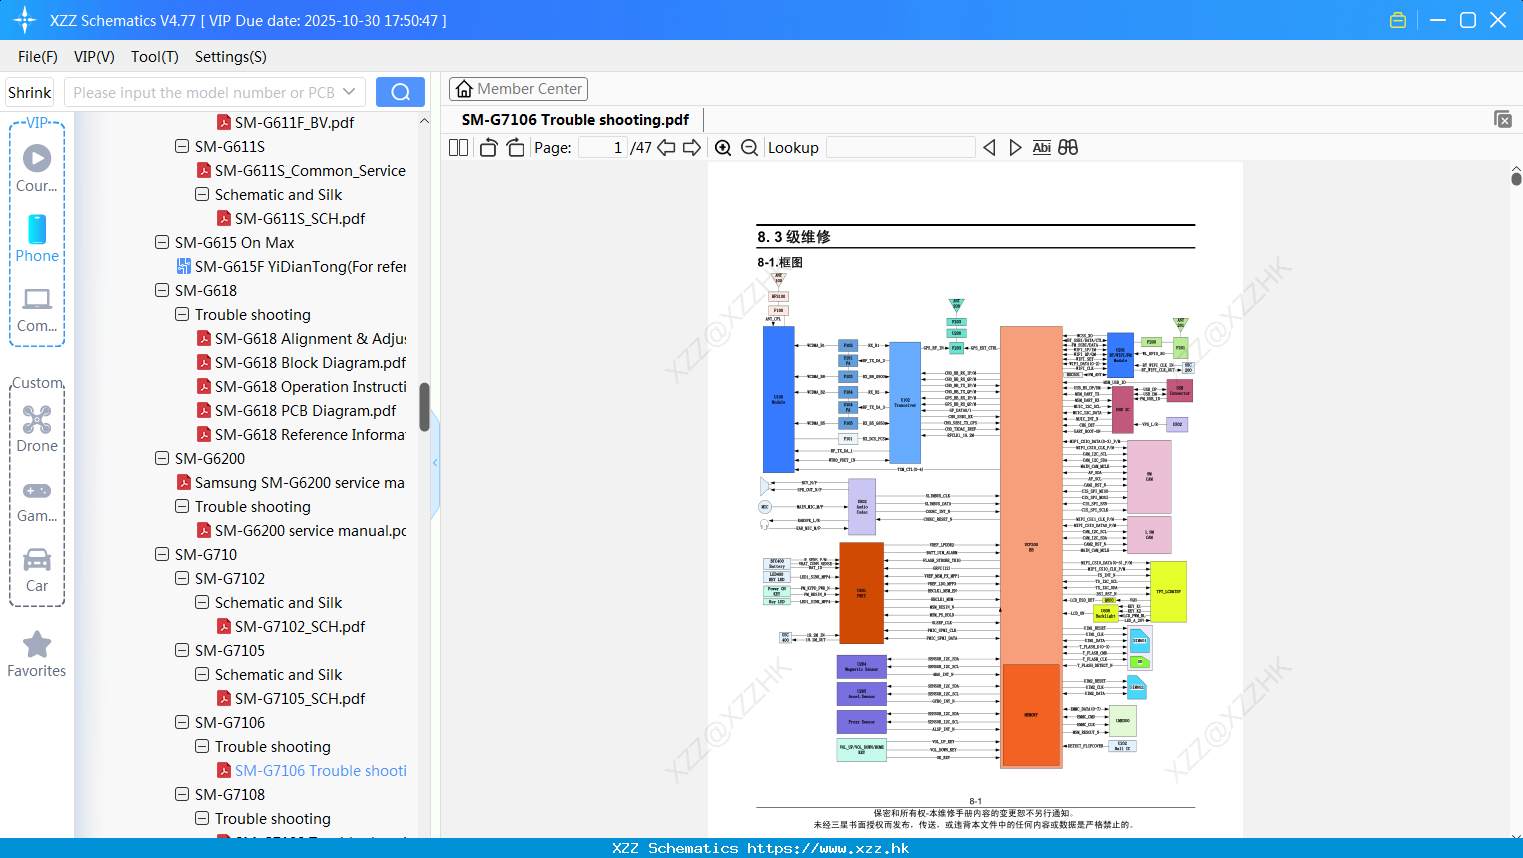The image size is (1523, 858).
Task: Find previous lookup match triangle
Action: pyautogui.click(x=989, y=148)
